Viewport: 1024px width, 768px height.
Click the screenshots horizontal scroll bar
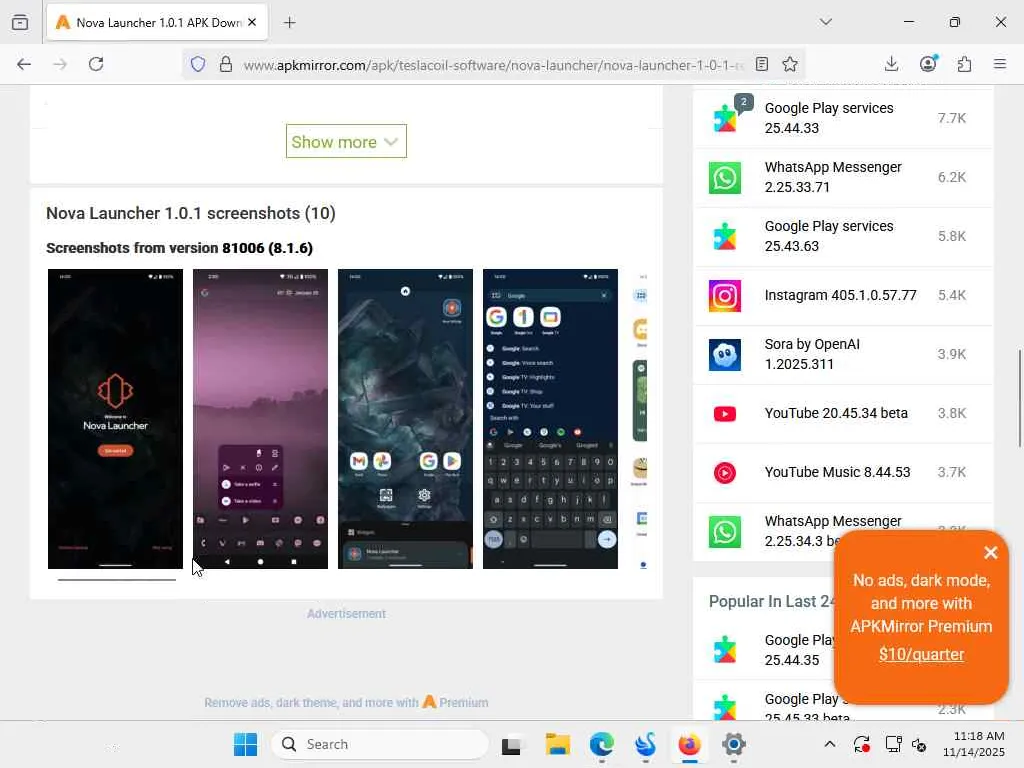pos(117,579)
